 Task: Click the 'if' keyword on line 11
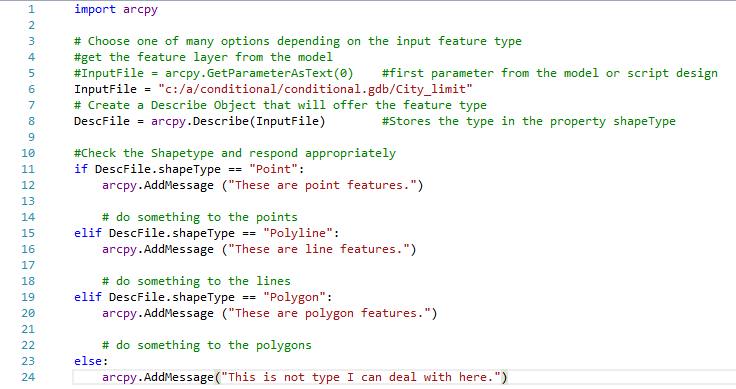tap(81, 169)
